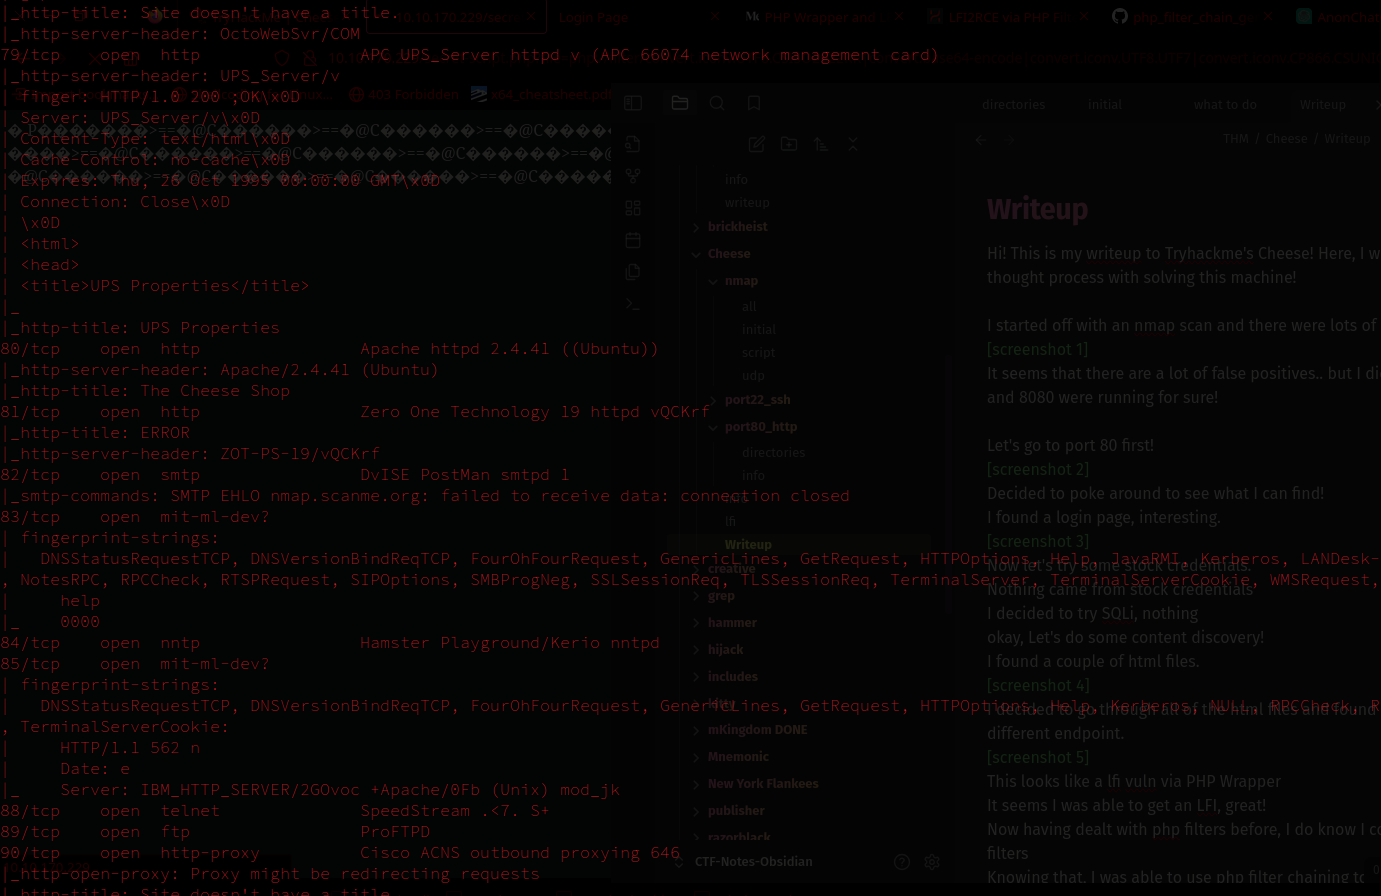The image size is (1381, 896).
Task: Switch to the directories note tab
Action: [x=1013, y=104]
